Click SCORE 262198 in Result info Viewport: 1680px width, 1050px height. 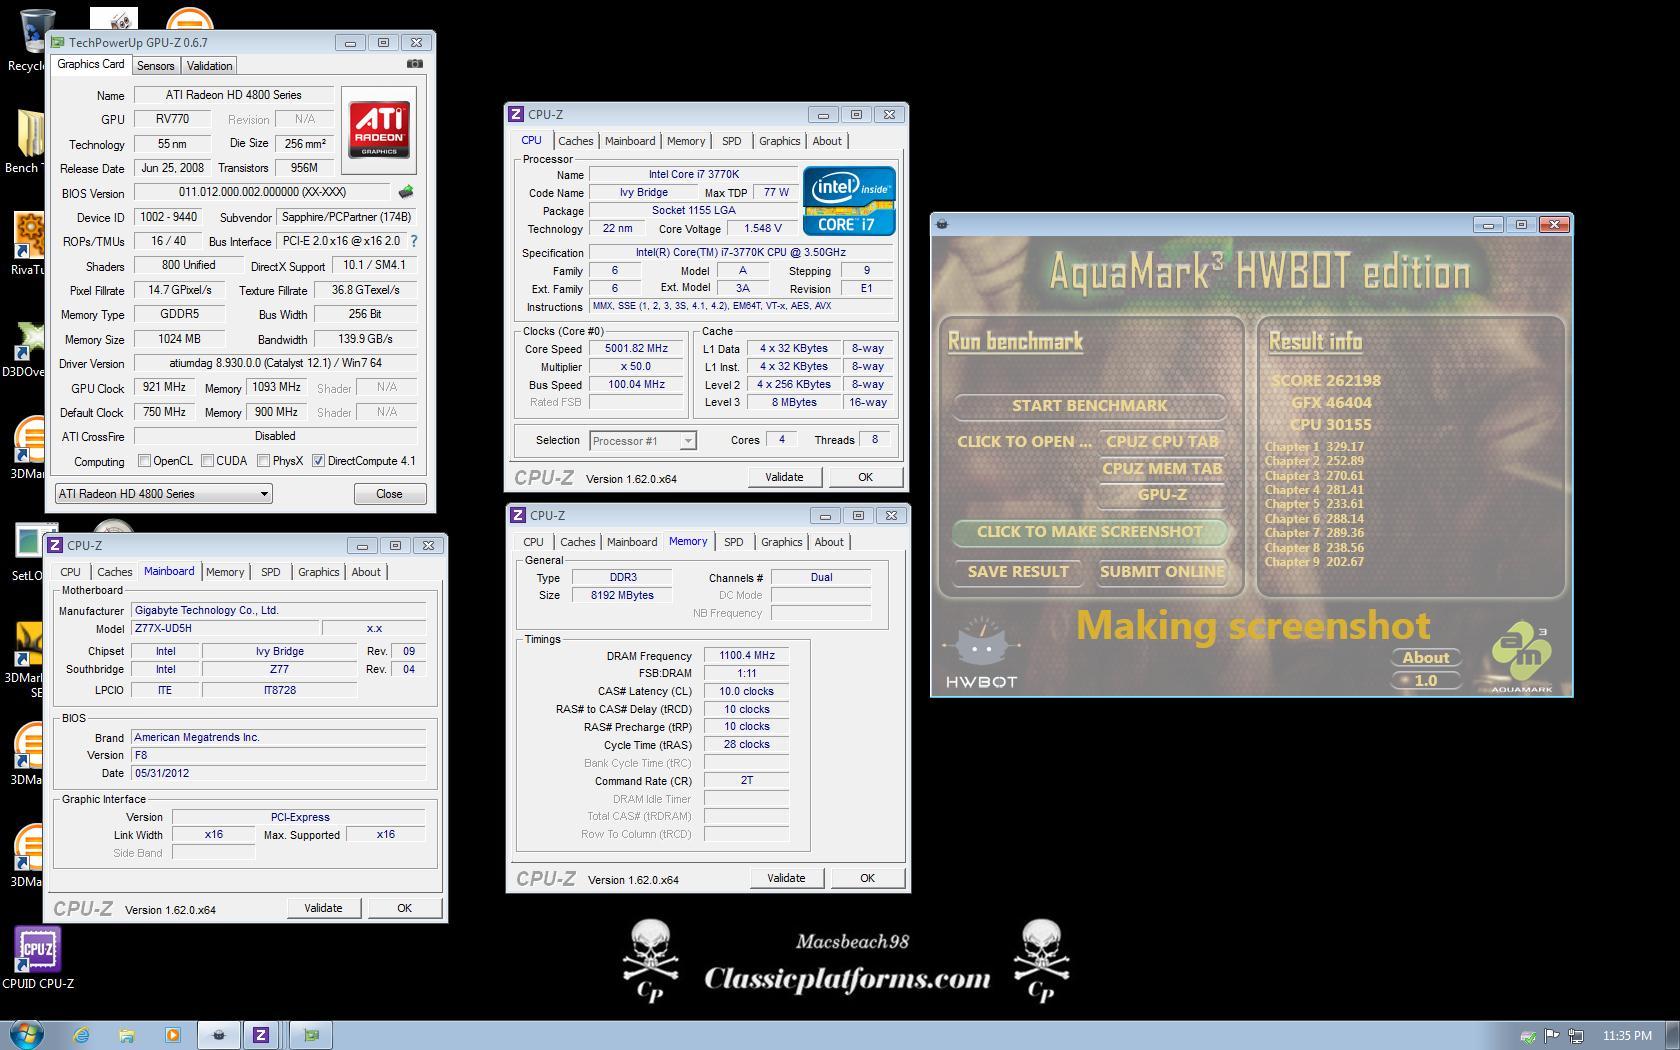(1325, 381)
